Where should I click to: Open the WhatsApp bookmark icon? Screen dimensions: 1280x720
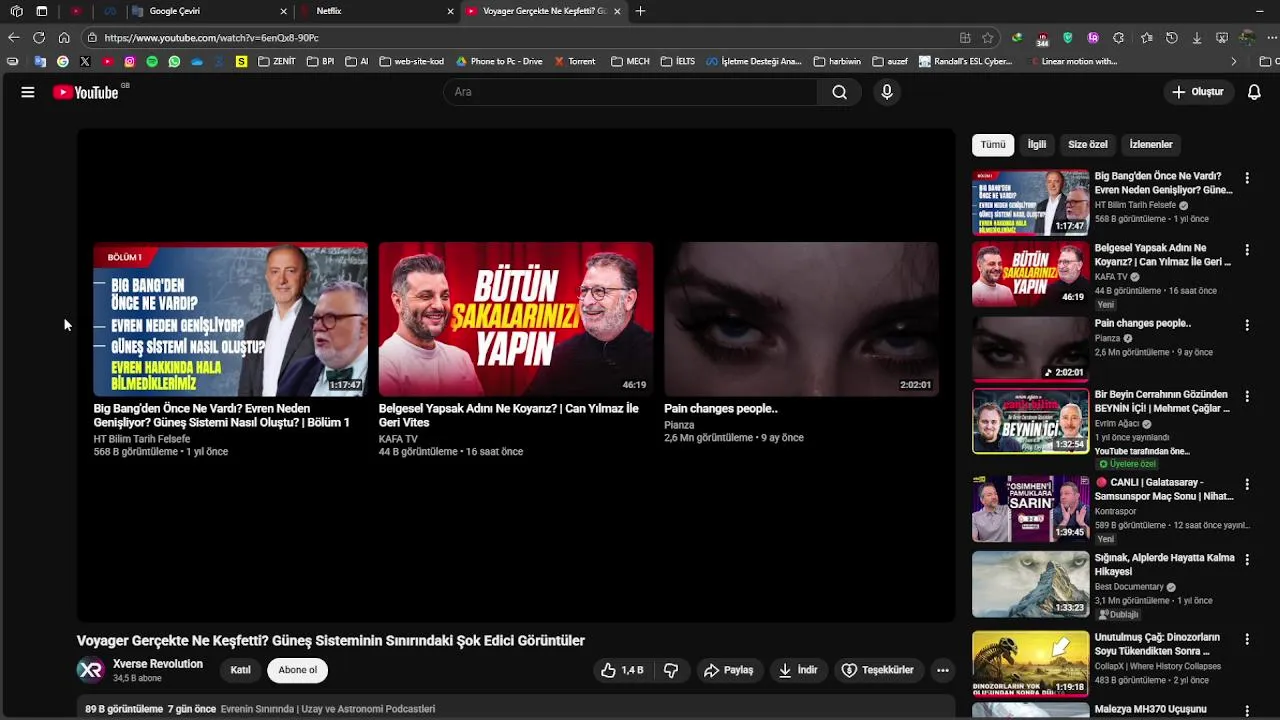point(174,61)
